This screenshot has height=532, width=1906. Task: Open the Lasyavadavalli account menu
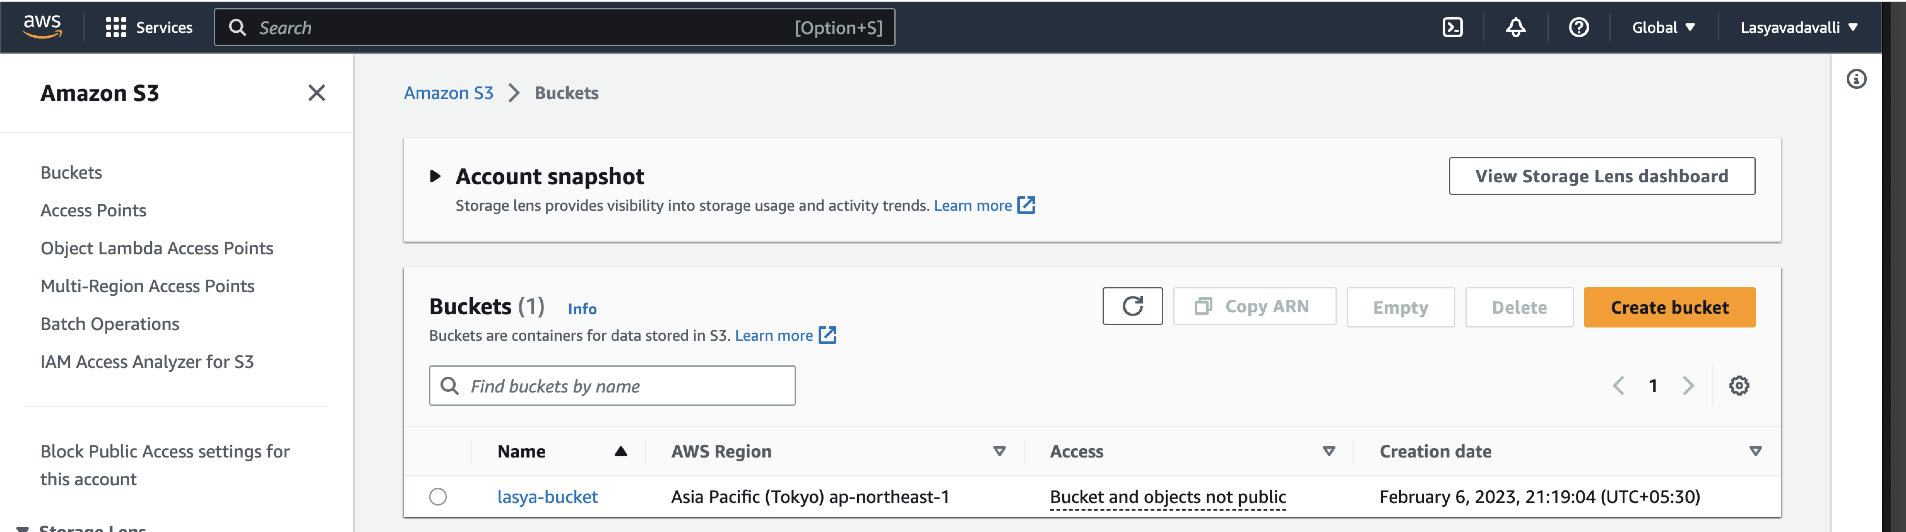(x=1799, y=27)
